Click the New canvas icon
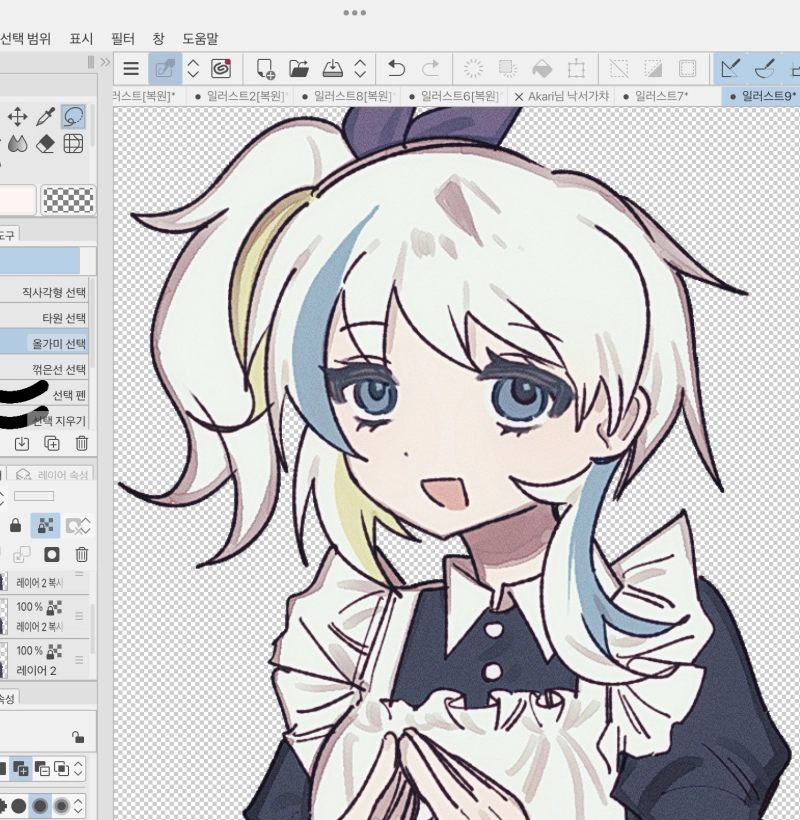 tap(265, 68)
